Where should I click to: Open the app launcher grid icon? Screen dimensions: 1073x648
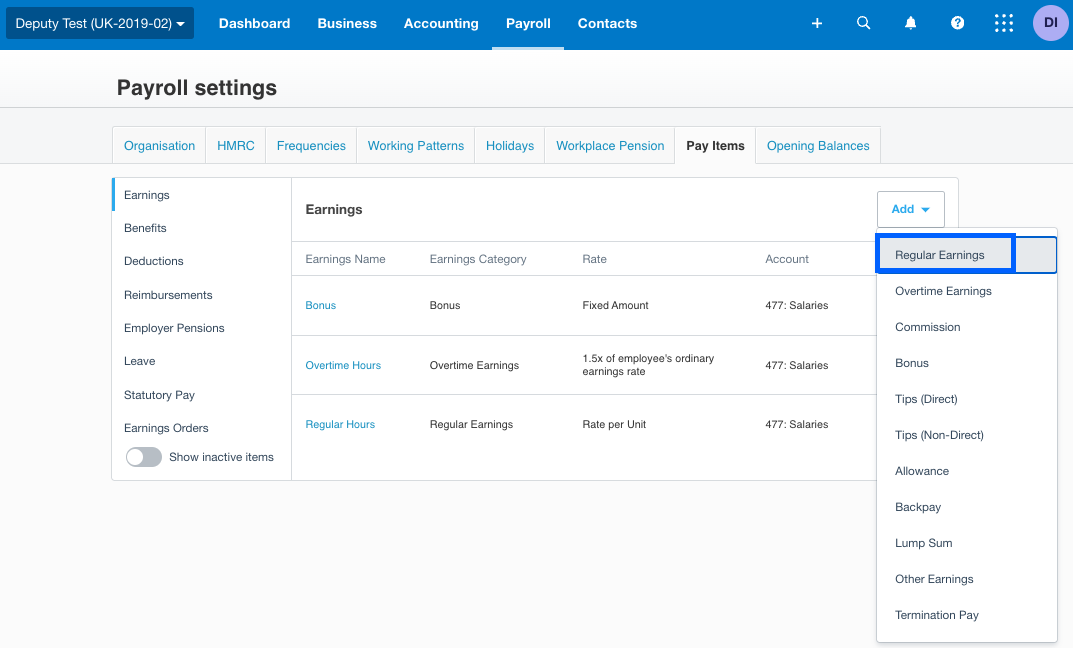pos(1004,23)
